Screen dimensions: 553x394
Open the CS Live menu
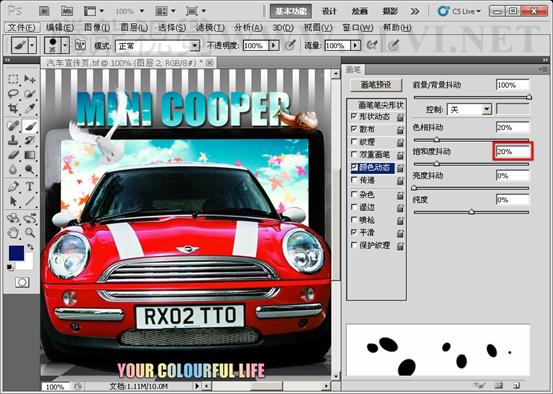[x=459, y=11]
